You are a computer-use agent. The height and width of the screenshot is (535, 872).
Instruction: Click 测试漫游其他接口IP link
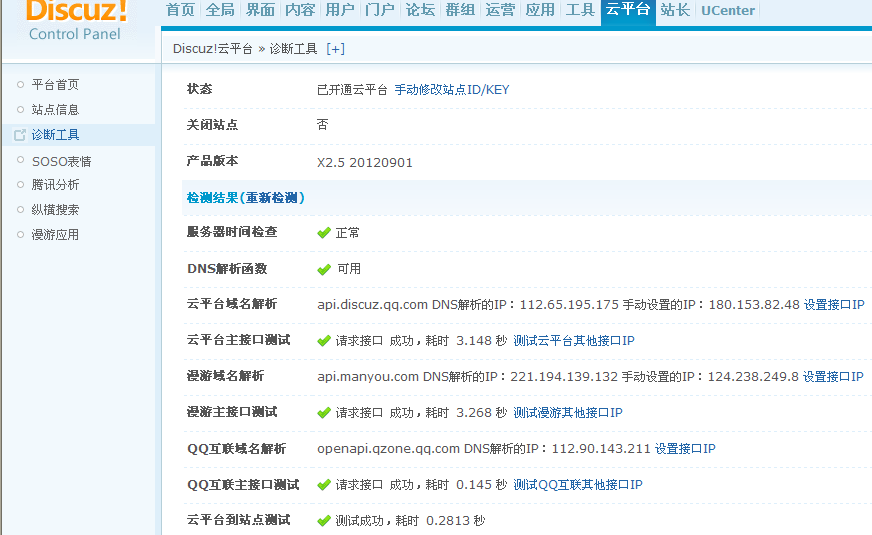(x=567, y=413)
